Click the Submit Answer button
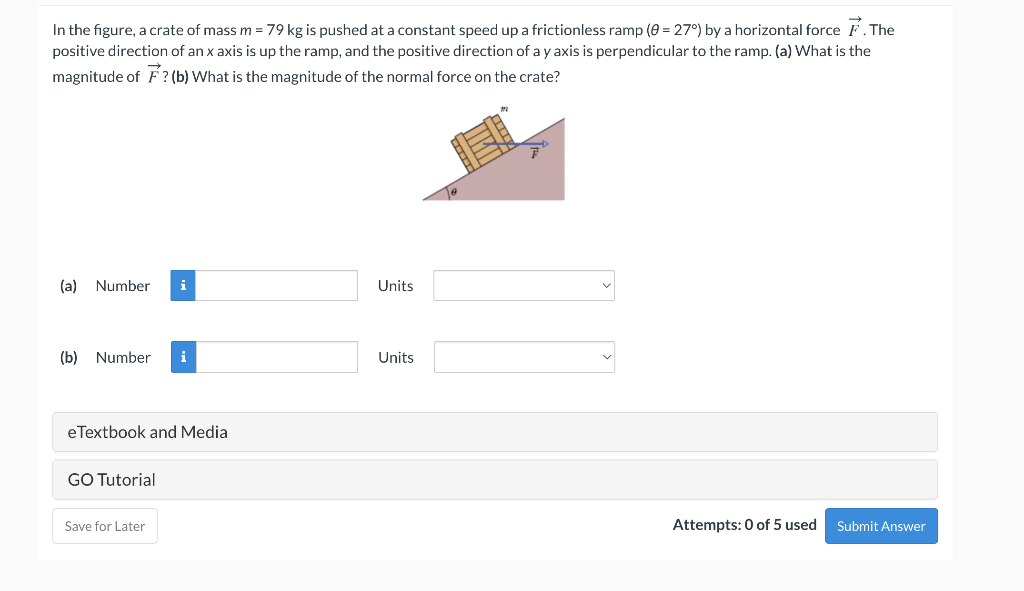Image resolution: width=1024 pixels, height=591 pixels. [881, 525]
